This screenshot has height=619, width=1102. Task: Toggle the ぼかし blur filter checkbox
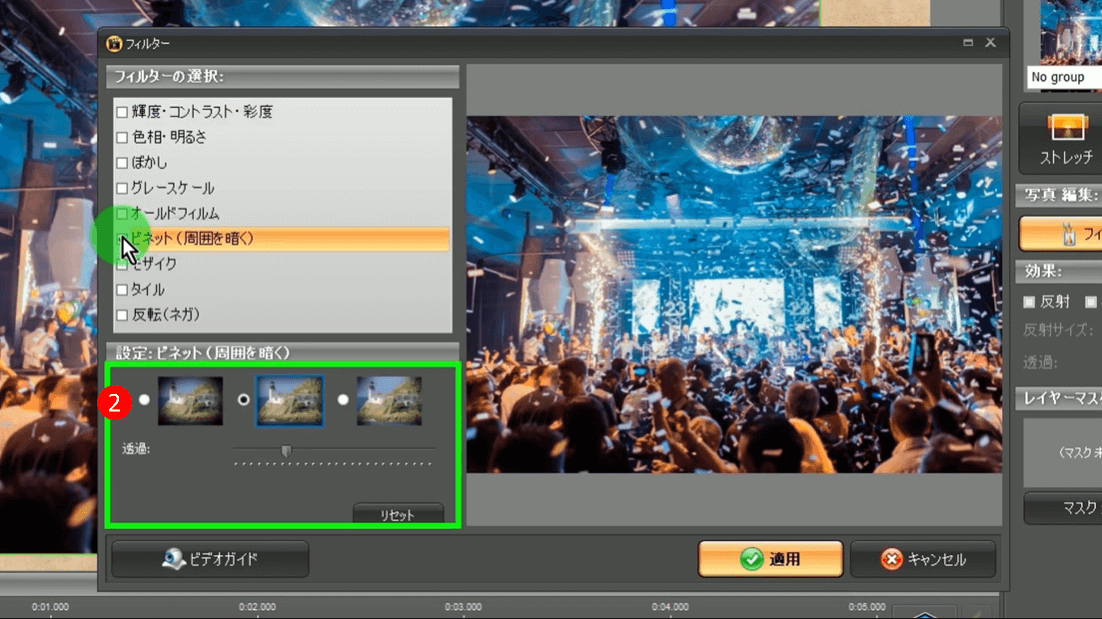click(122, 163)
